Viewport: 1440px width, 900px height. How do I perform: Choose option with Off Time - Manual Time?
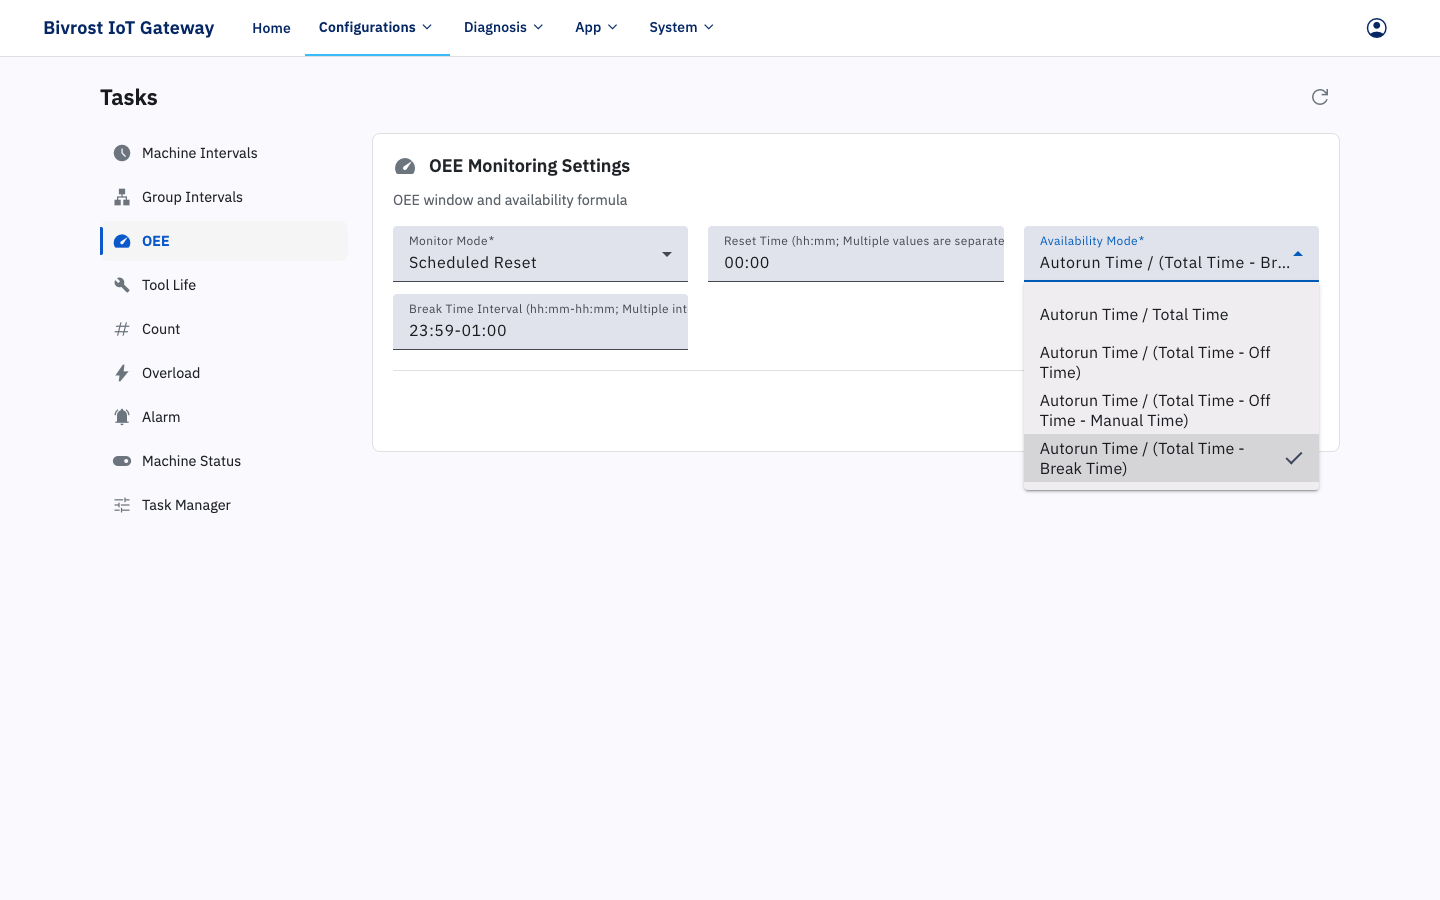coord(1171,410)
